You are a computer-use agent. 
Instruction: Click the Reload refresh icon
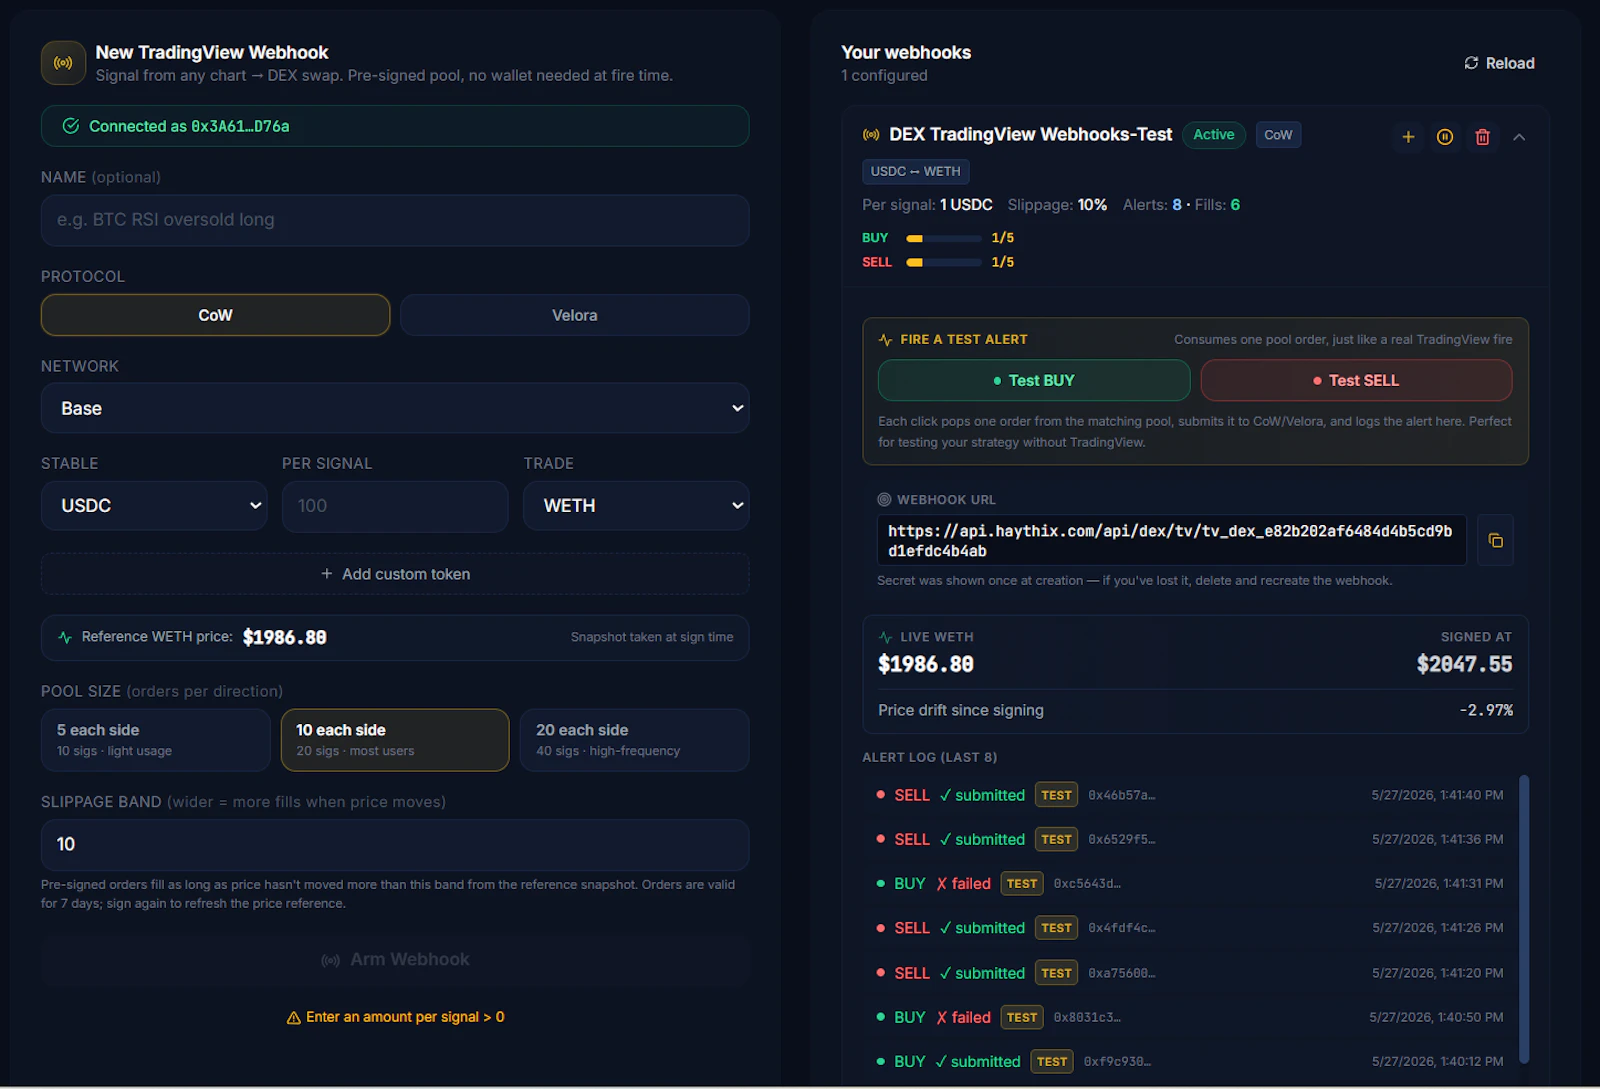[1471, 63]
